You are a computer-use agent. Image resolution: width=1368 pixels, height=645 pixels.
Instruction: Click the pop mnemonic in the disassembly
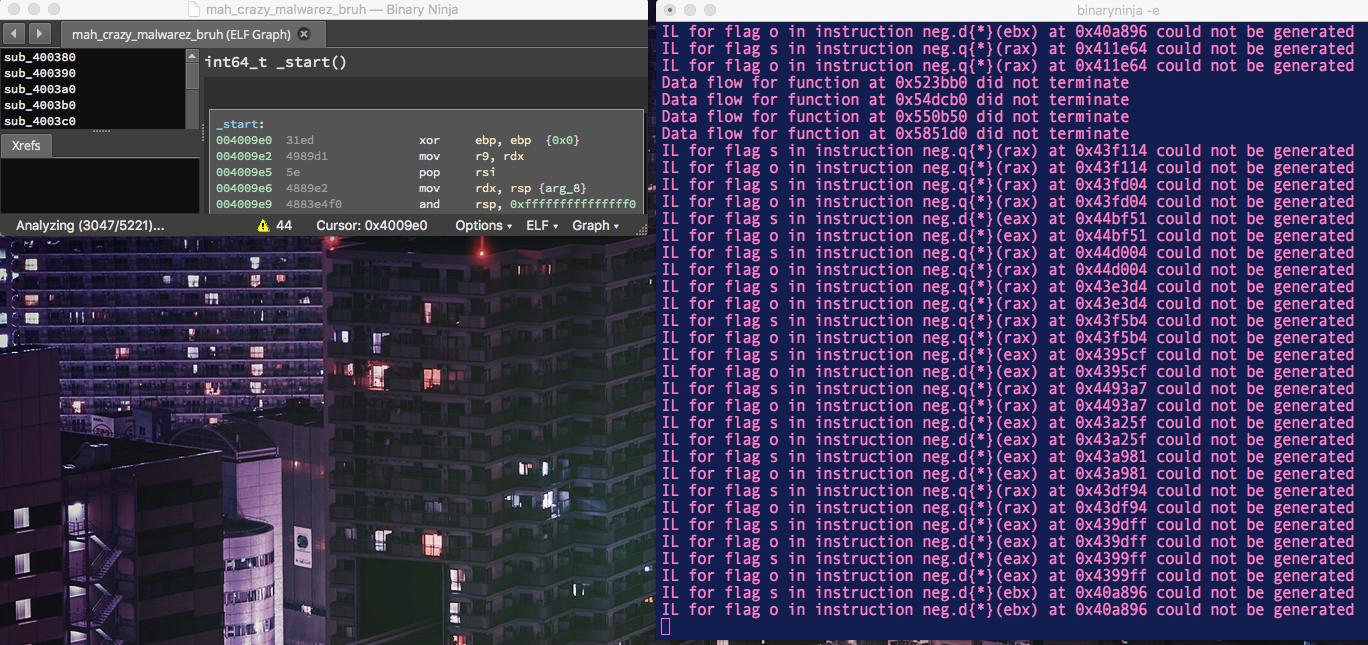429,172
